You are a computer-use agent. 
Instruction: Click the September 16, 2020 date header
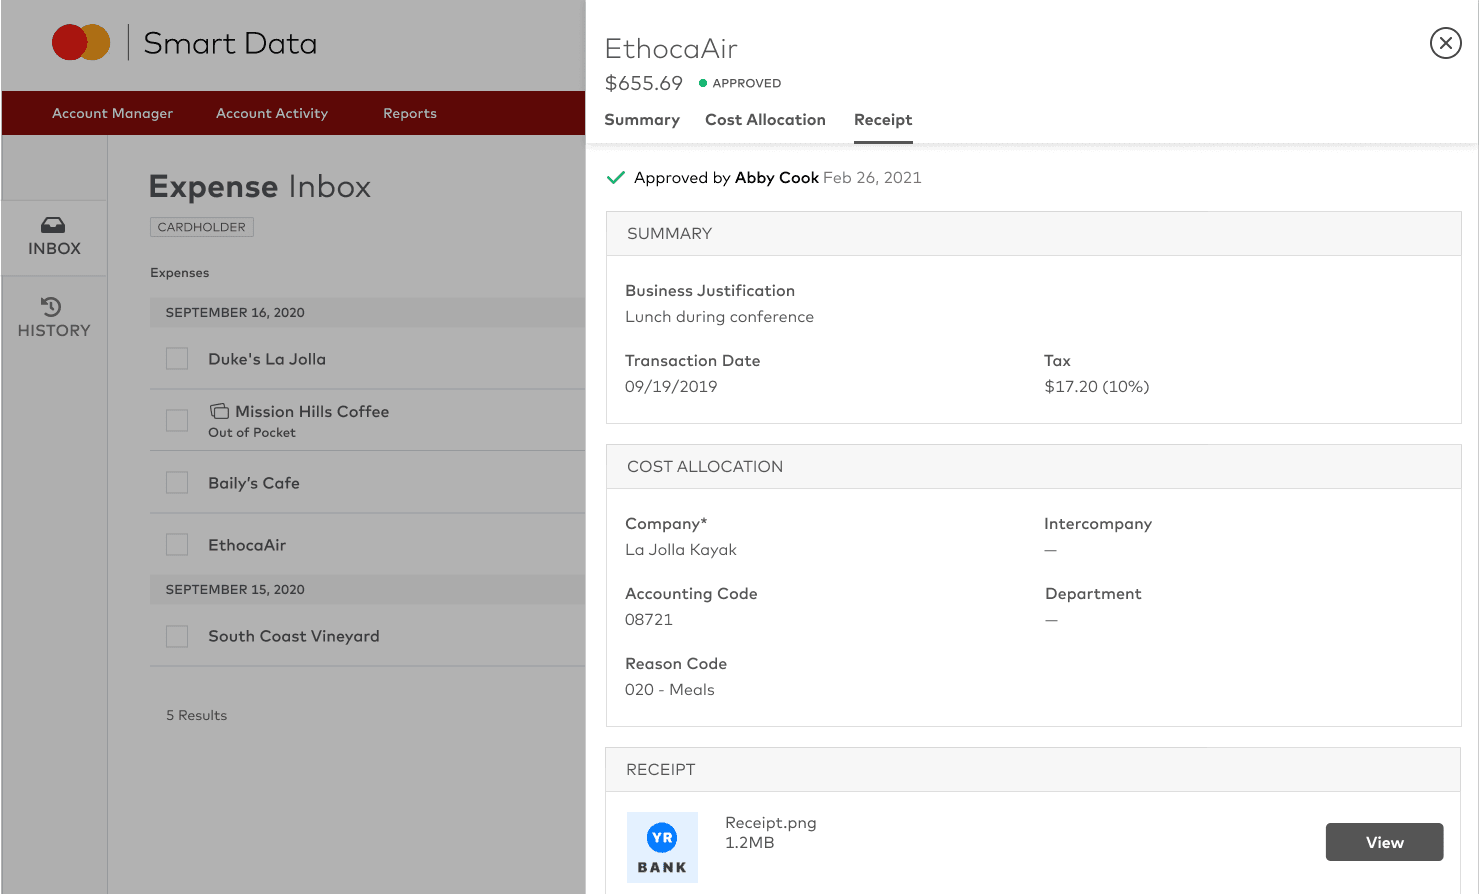point(367,312)
